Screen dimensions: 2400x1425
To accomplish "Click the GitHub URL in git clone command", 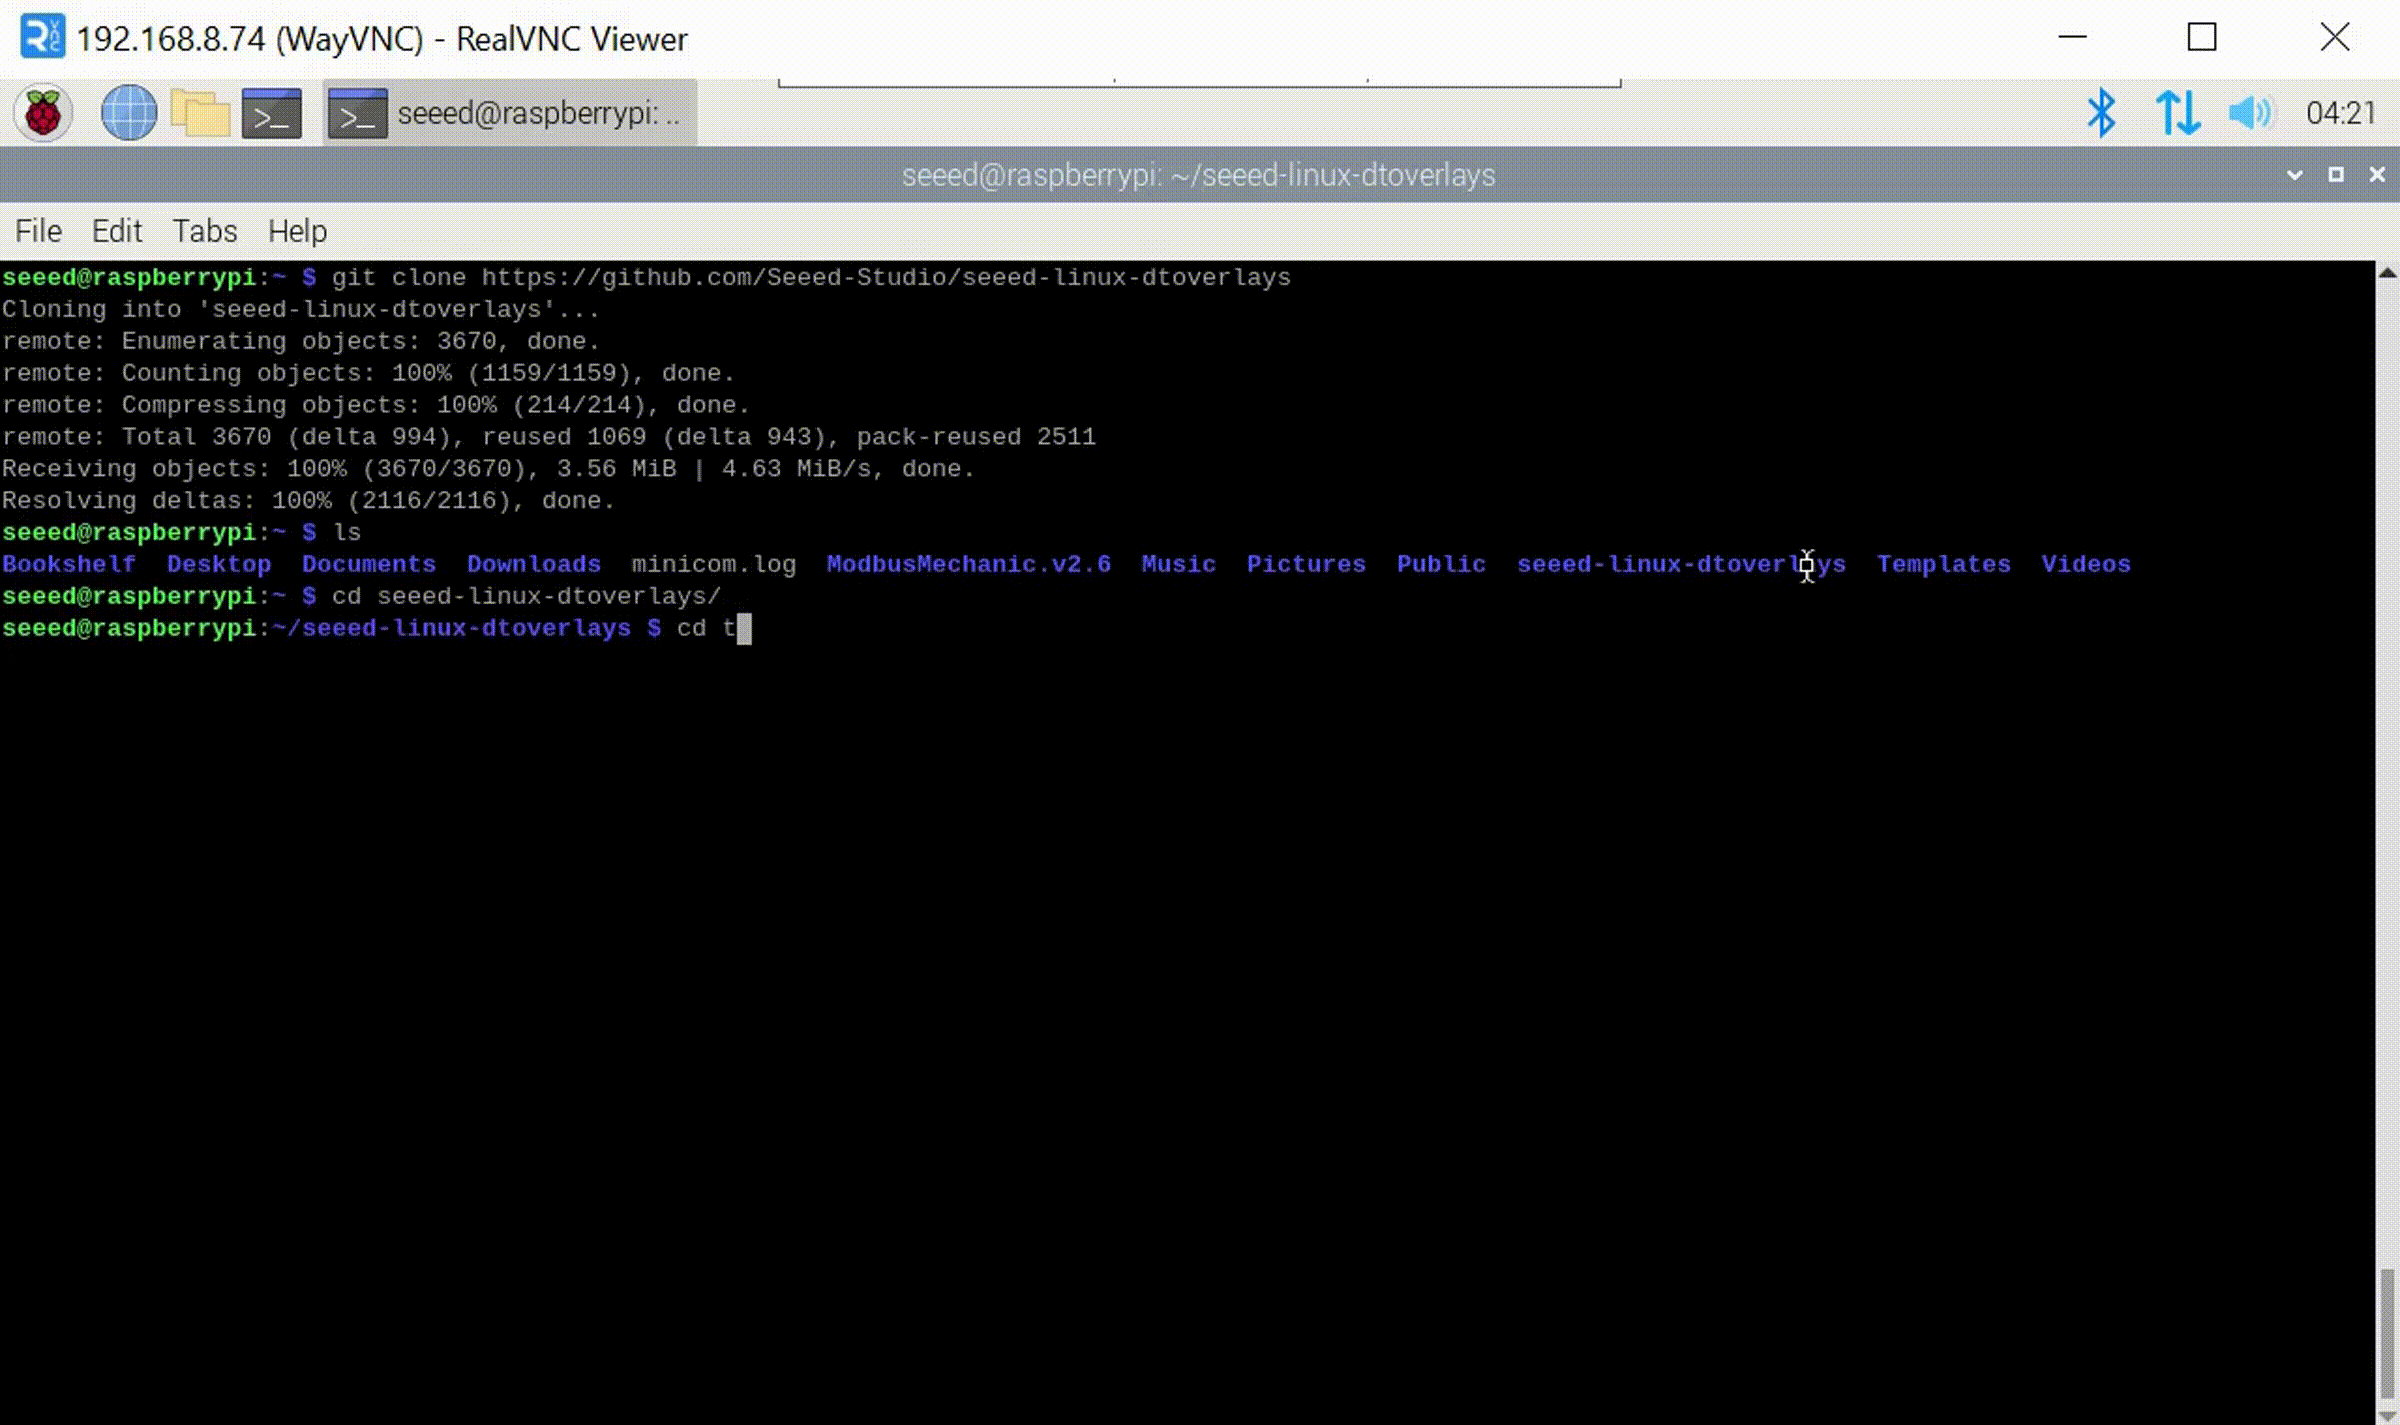I will tap(886, 277).
